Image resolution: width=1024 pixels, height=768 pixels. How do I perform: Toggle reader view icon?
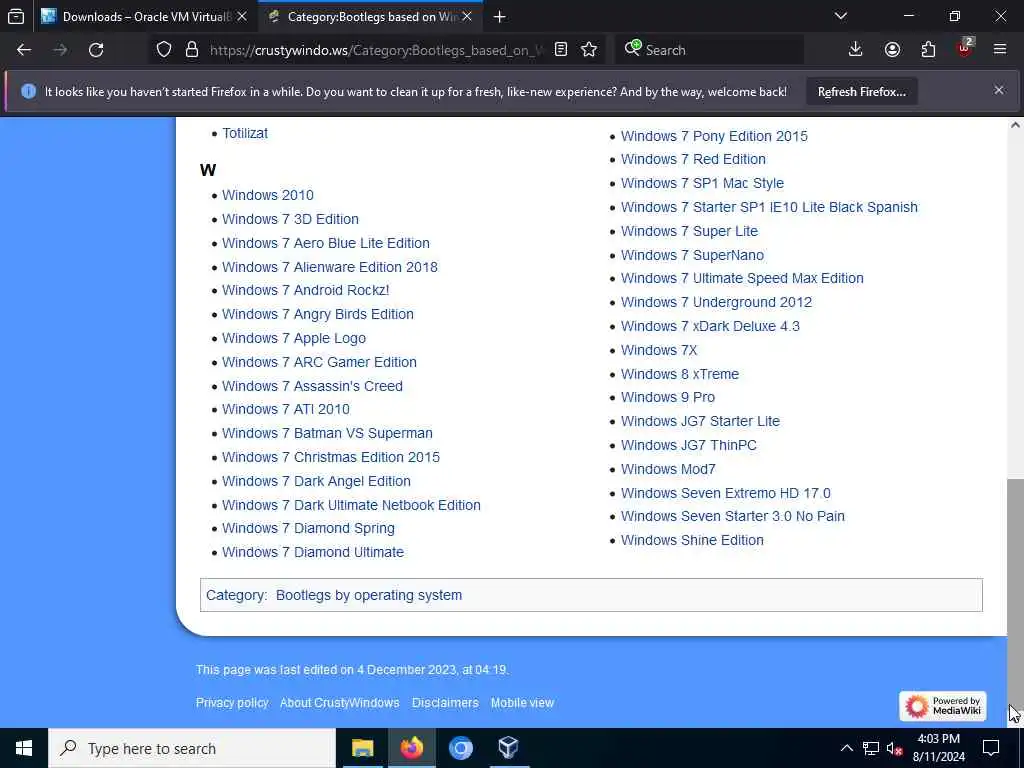(560, 50)
